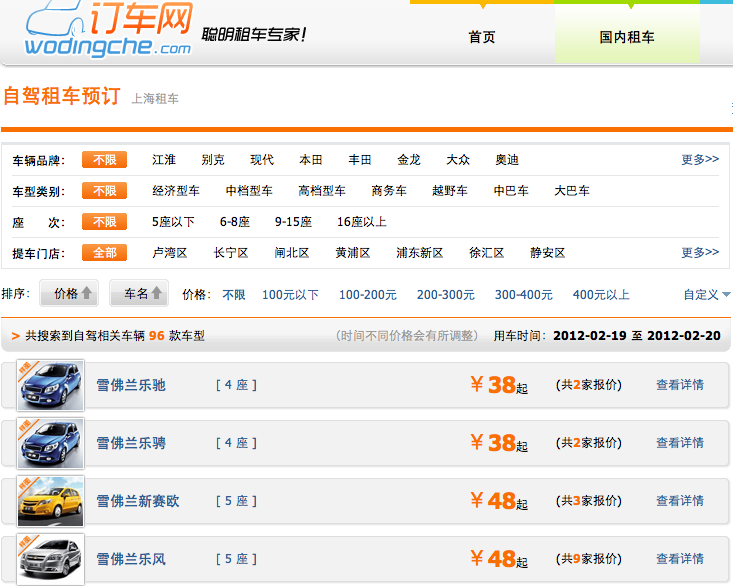Choose the 浦东新区 pickup store
Viewport: 733px width, 586px height.
pyautogui.click(x=419, y=253)
